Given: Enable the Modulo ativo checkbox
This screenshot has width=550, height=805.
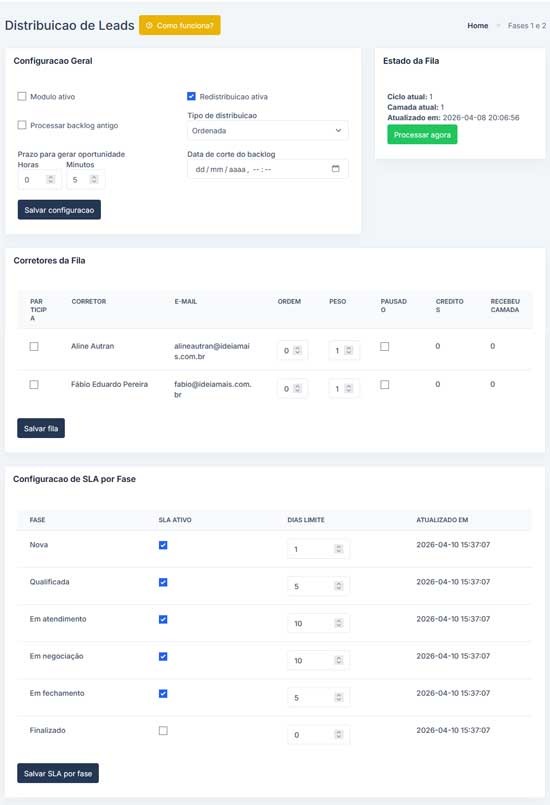Looking at the screenshot, I should pos(22,96).
